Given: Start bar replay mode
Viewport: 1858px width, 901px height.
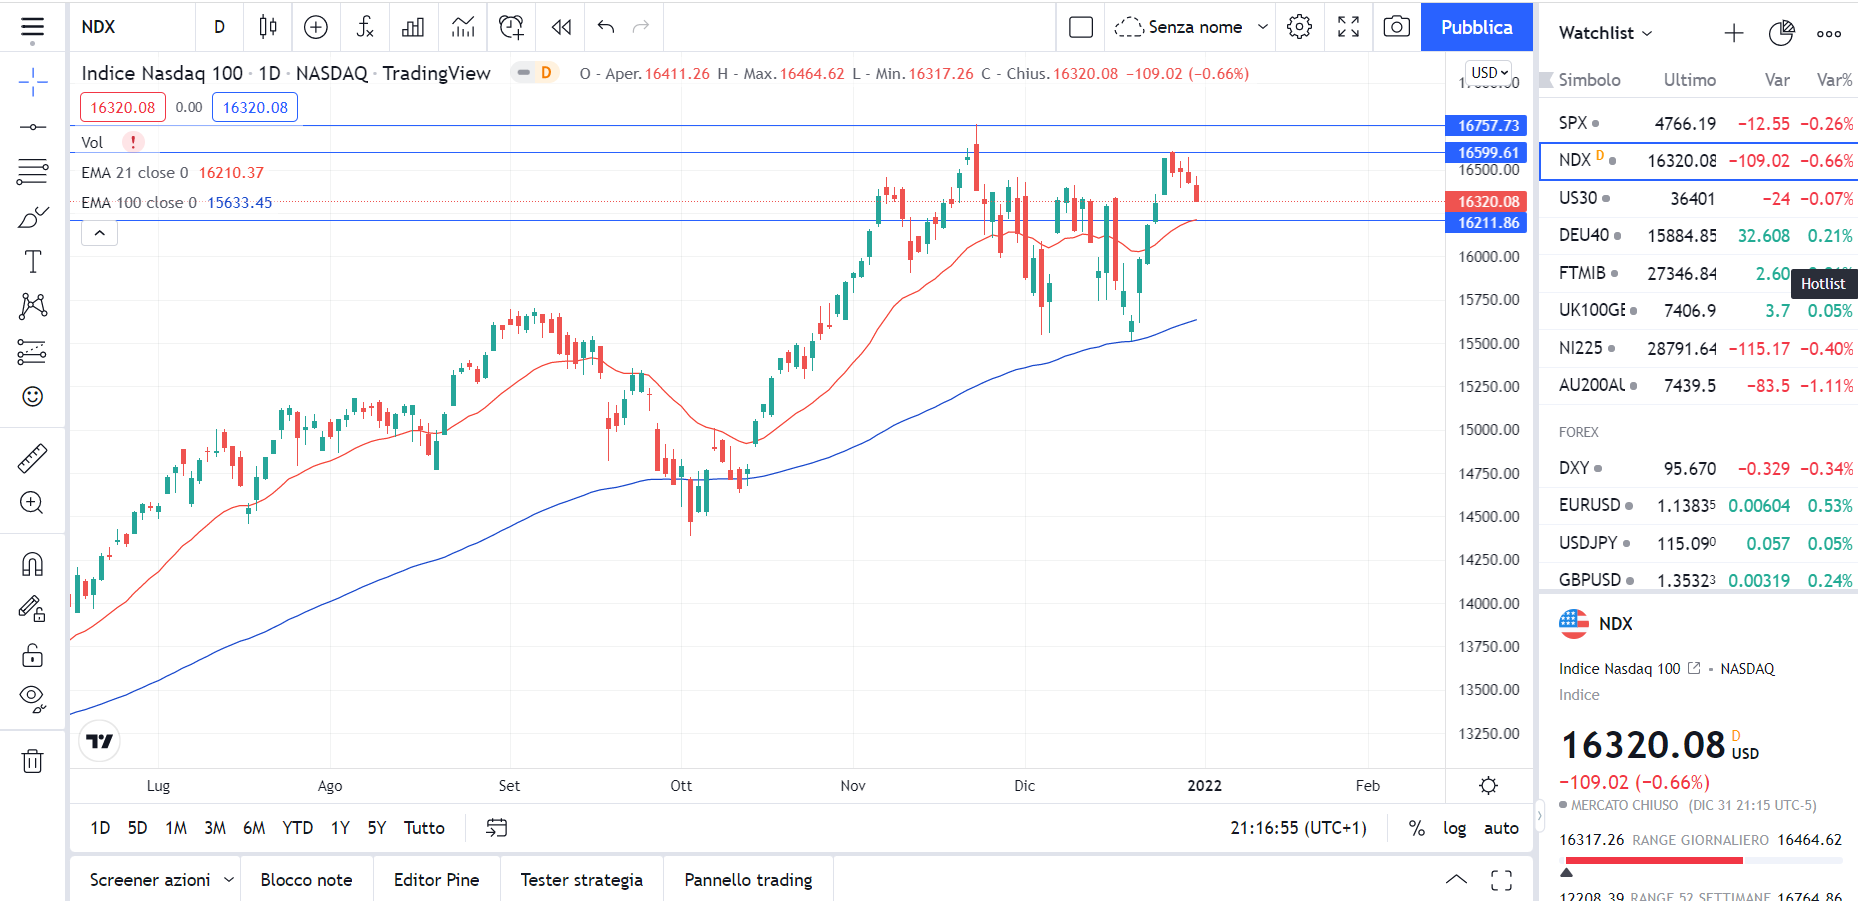Looking at the screenshot, I should tap(561, 27).
